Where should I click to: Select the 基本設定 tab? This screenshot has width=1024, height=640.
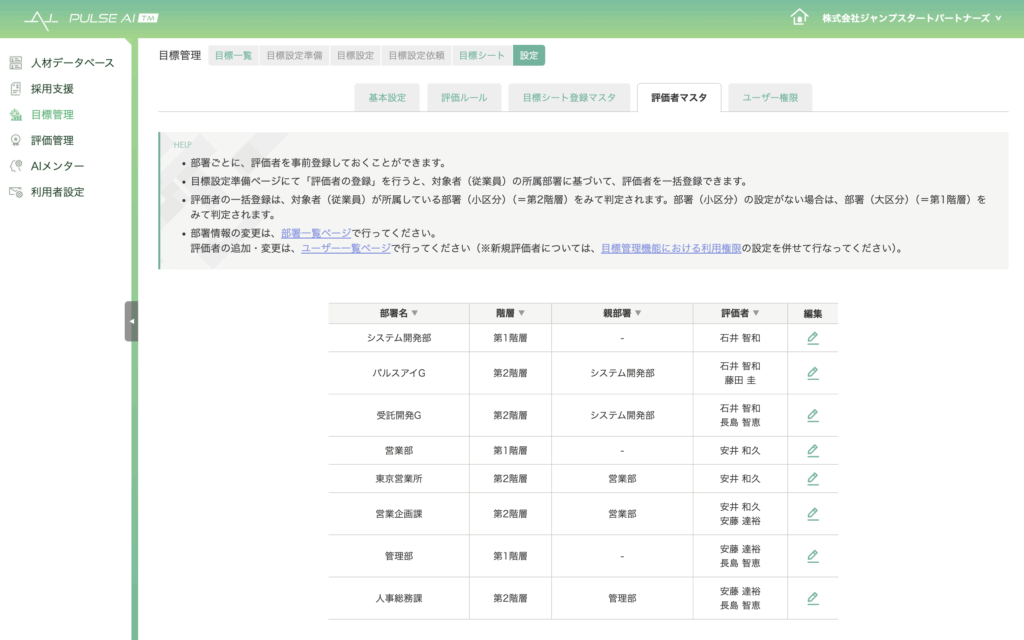[x=387, y=98]
